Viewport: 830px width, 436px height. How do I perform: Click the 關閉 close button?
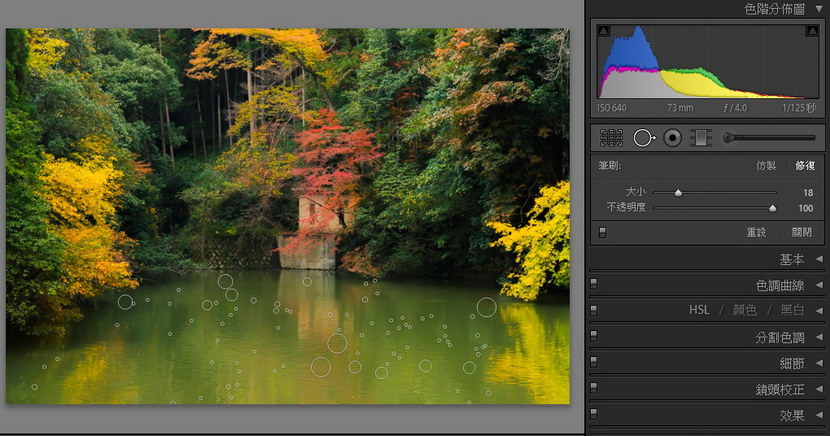coord(802,232)
